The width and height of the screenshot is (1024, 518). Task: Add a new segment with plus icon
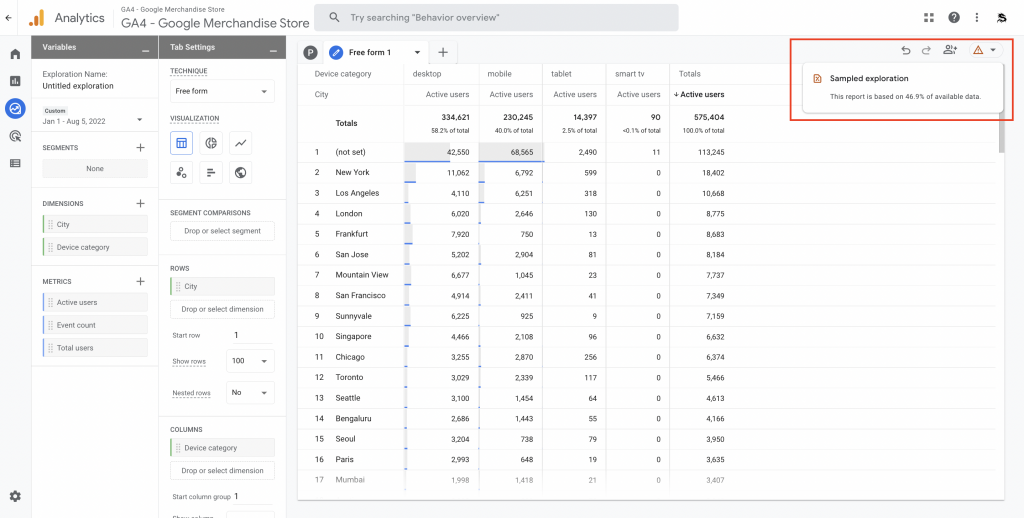click(141, 147)
